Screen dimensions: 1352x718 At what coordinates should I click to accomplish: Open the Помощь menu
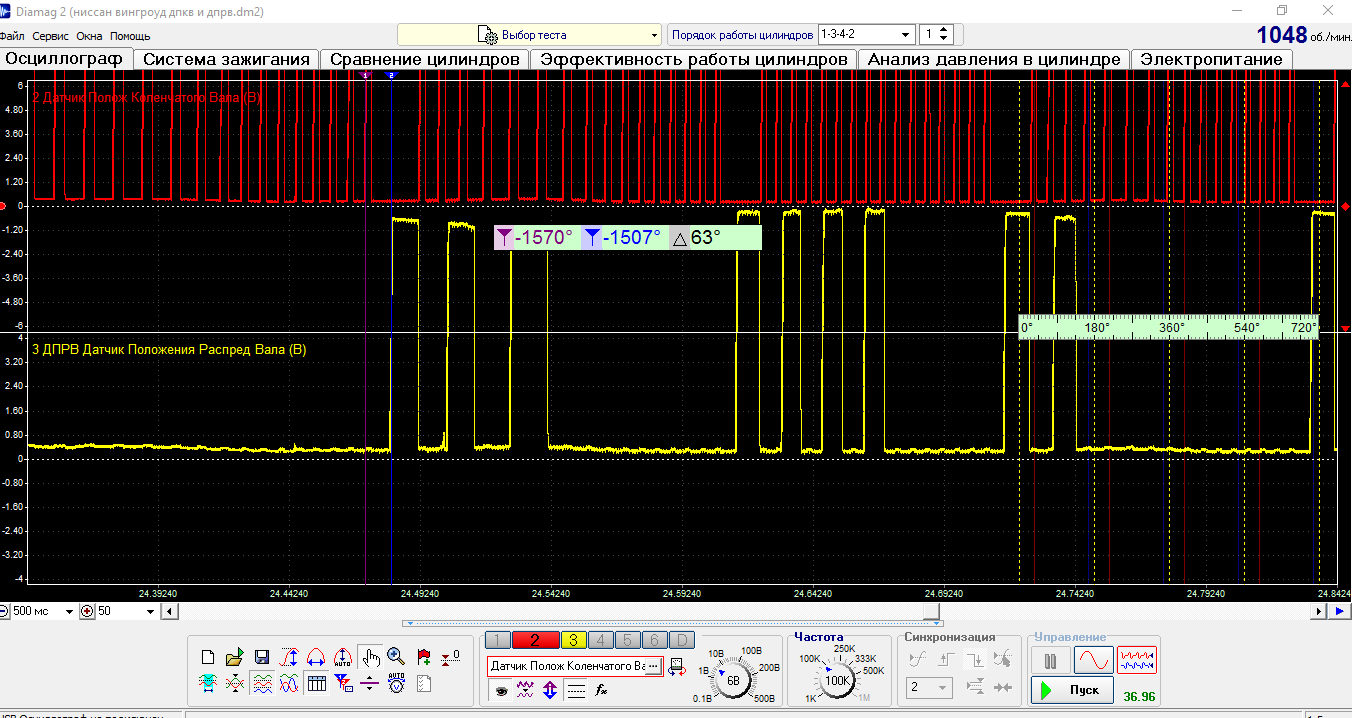coord(130,36)
